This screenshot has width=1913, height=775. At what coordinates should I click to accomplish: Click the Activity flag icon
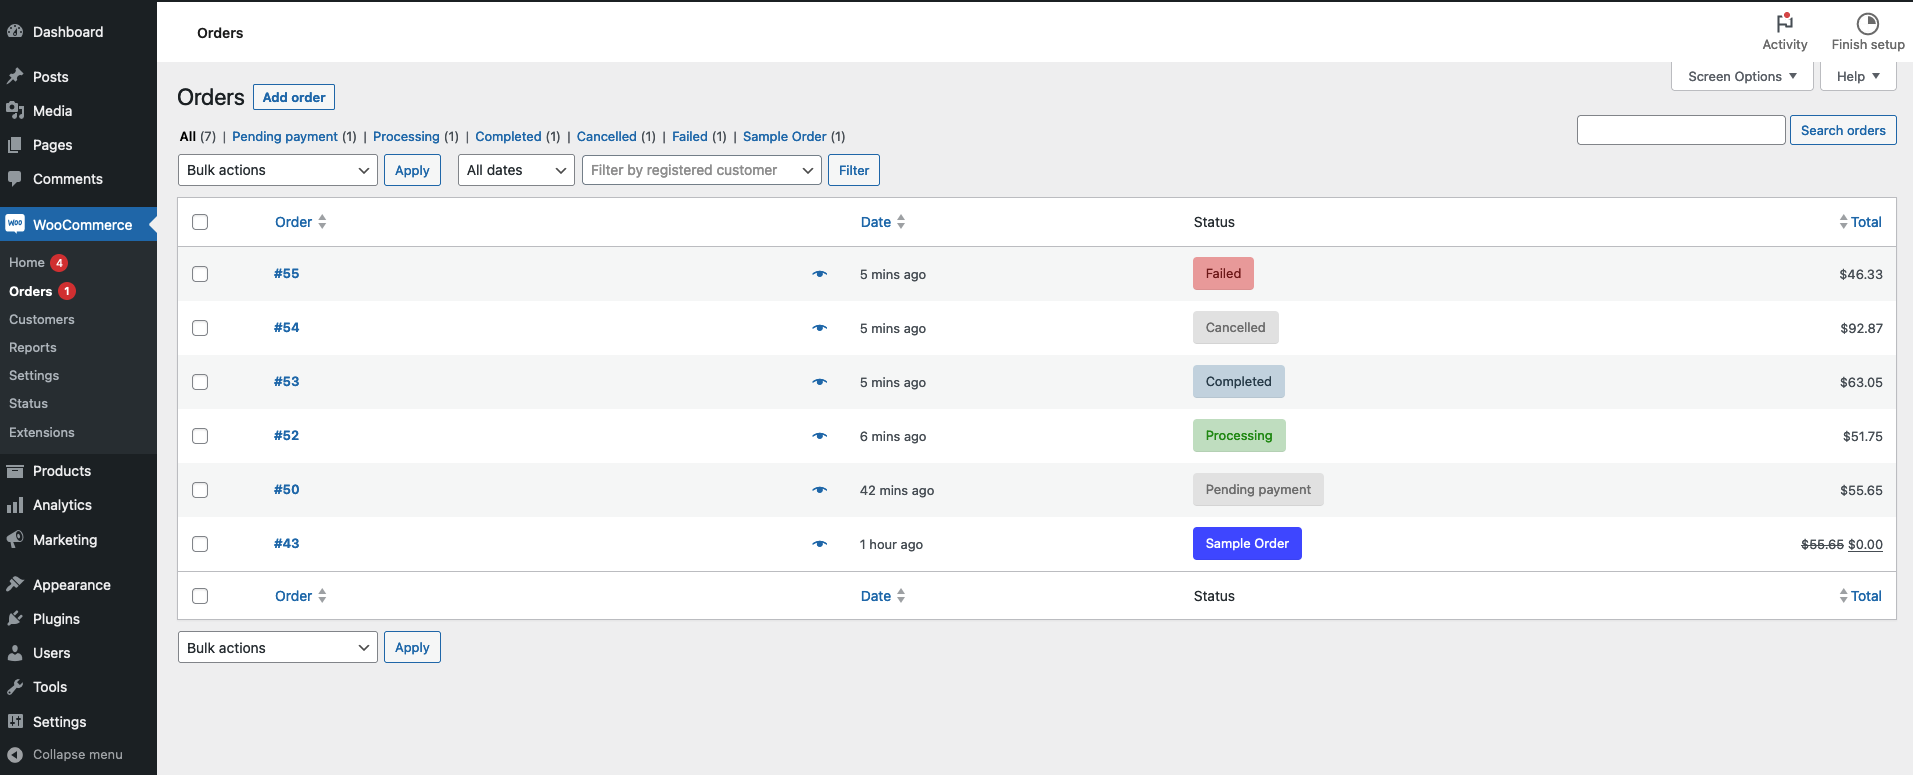(1784, 23)
